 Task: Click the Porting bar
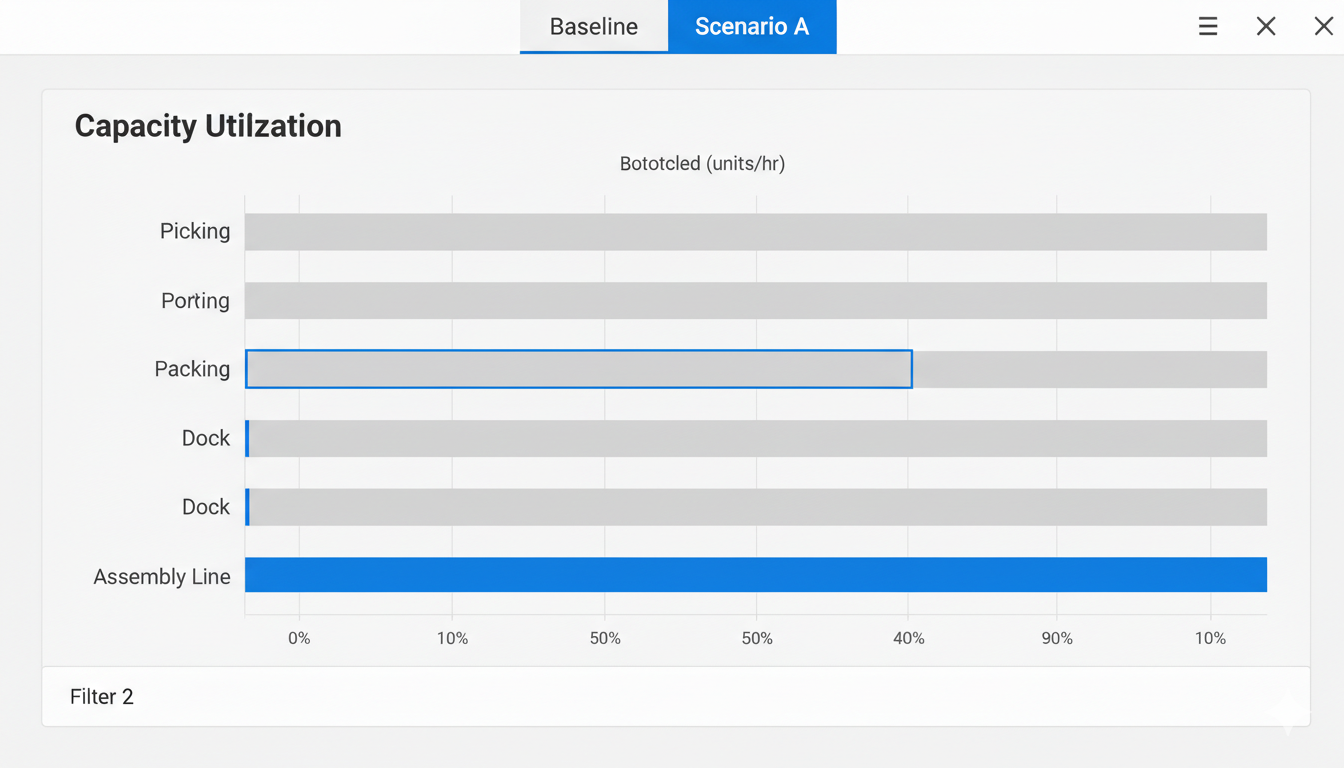(x=757, y=300)
